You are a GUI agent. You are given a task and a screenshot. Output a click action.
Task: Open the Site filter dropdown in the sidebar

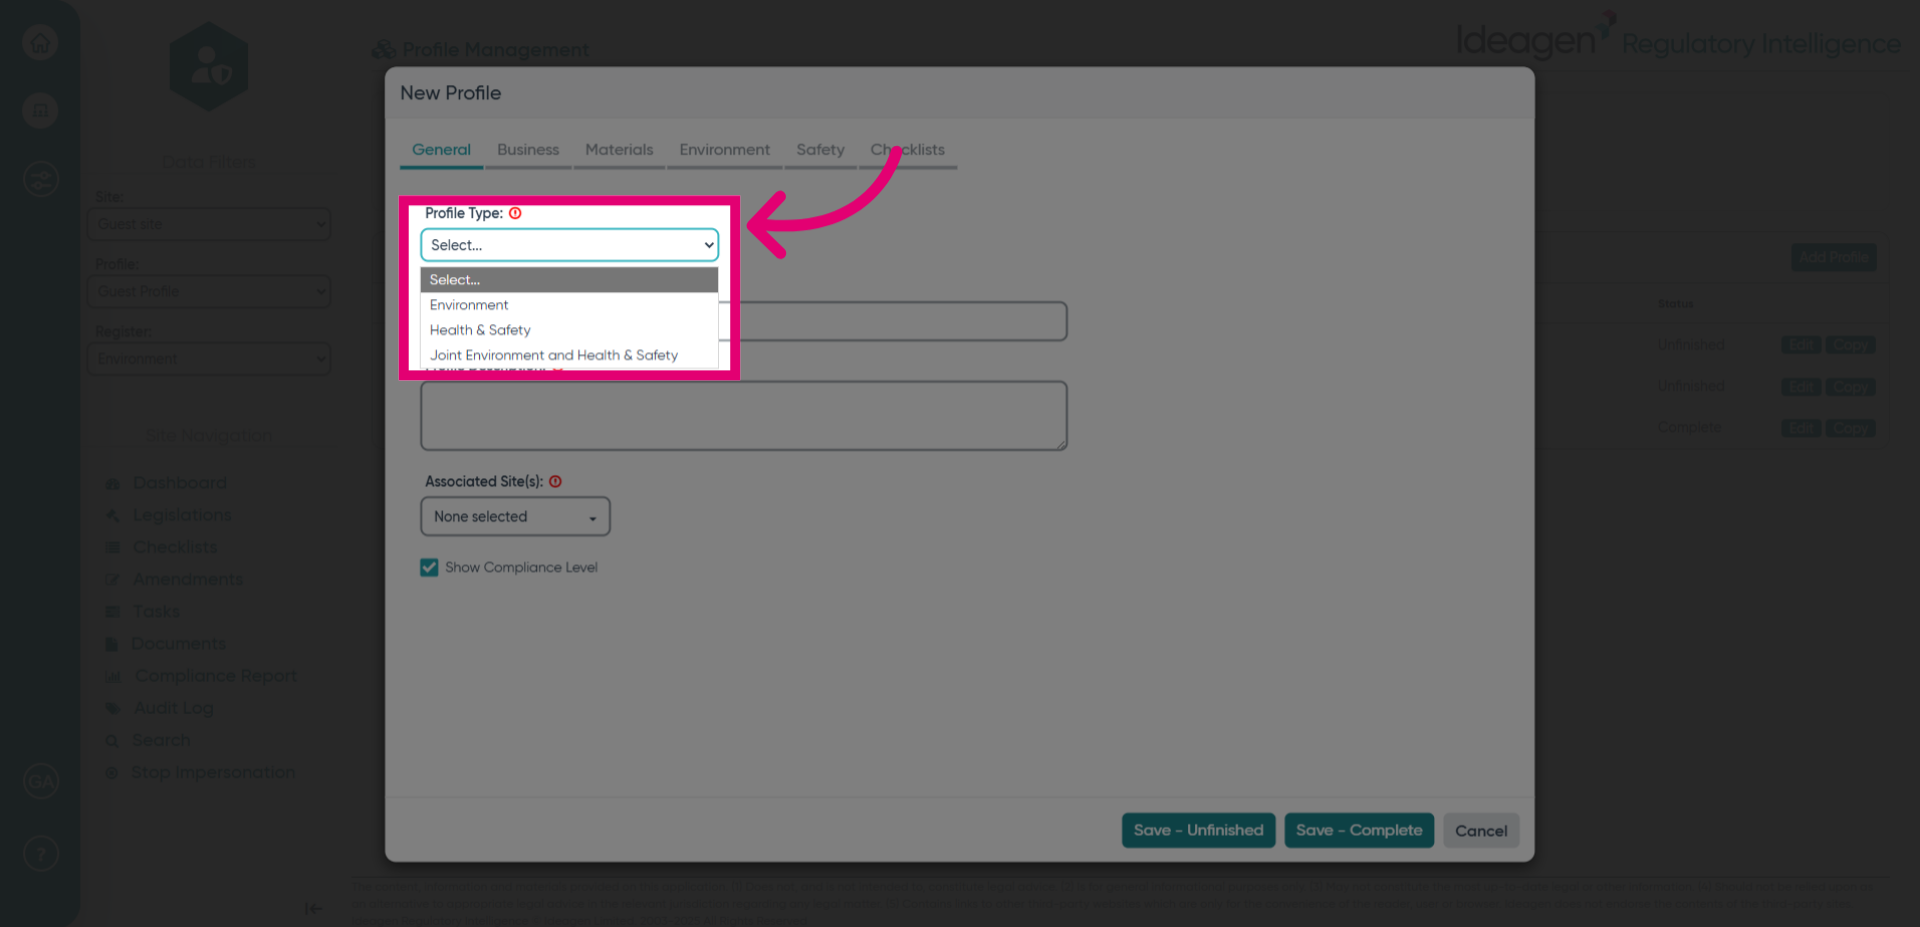coord(209,224)
